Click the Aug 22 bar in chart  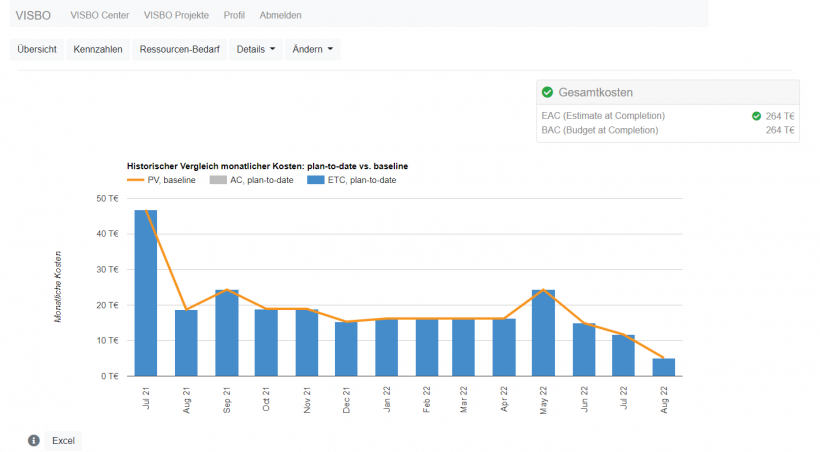tap(664, 367)
